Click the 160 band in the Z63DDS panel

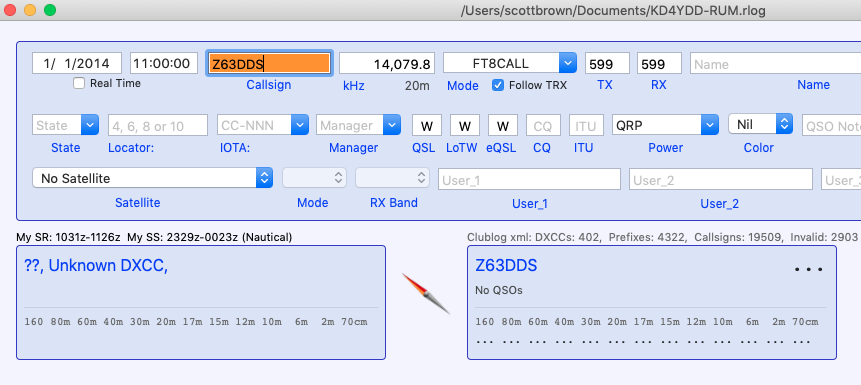484,322
